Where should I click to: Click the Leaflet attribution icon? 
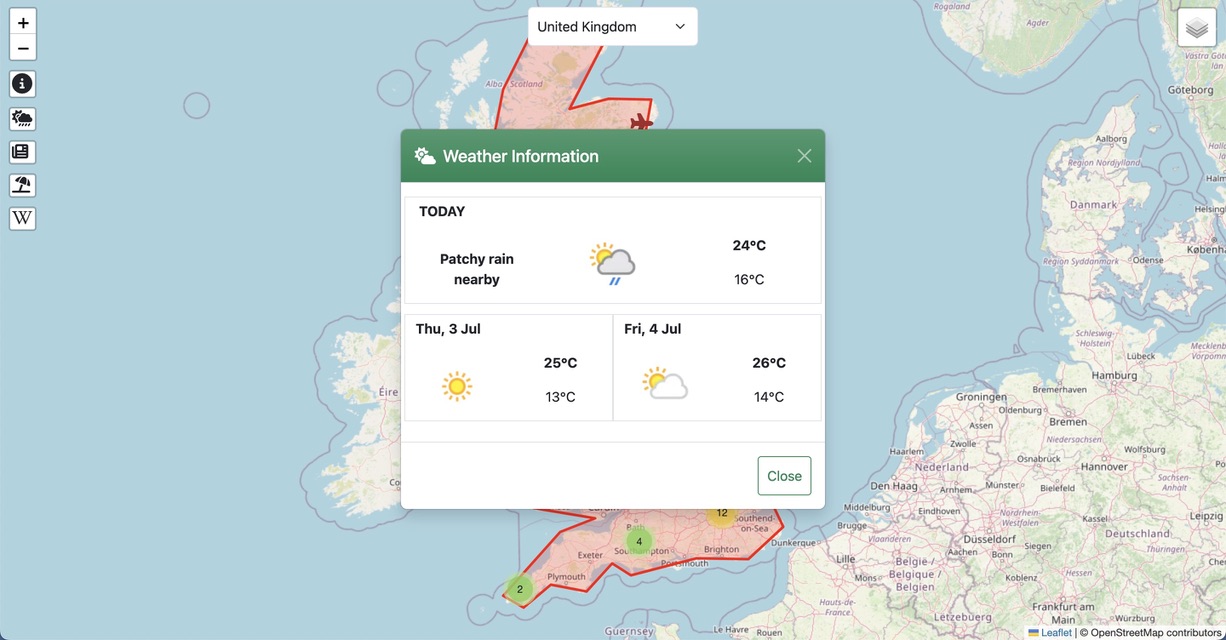[1035, 633]
